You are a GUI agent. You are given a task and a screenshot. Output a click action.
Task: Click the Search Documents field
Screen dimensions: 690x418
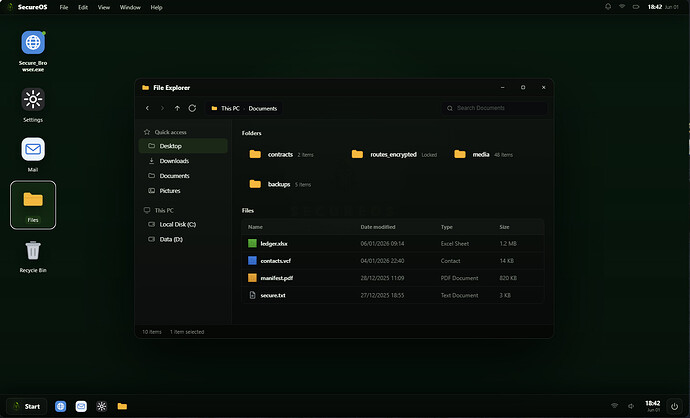pos(495,108)
